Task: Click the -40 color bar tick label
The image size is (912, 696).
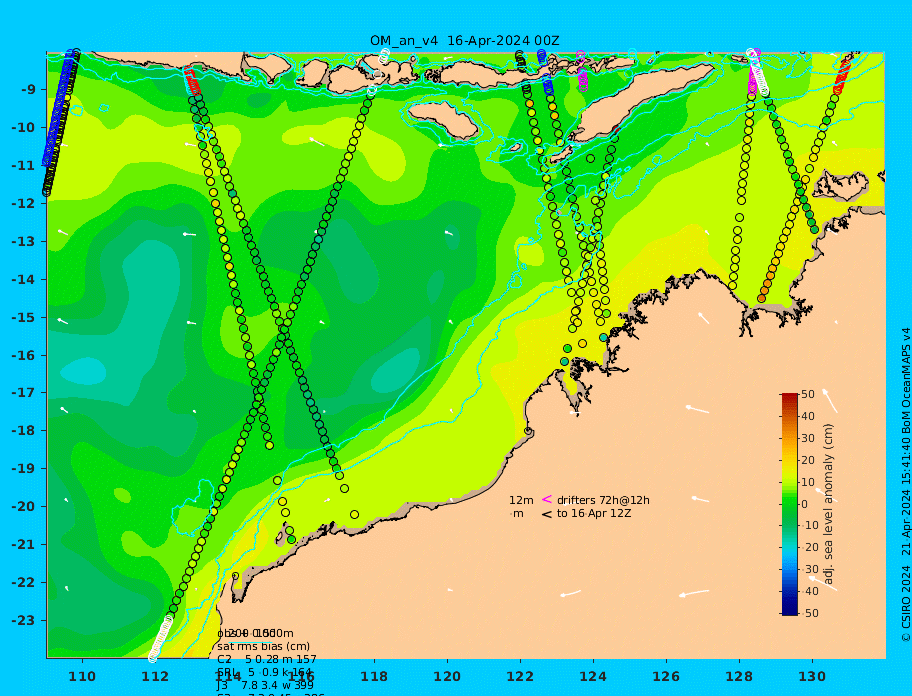Action: coord(810,591)
